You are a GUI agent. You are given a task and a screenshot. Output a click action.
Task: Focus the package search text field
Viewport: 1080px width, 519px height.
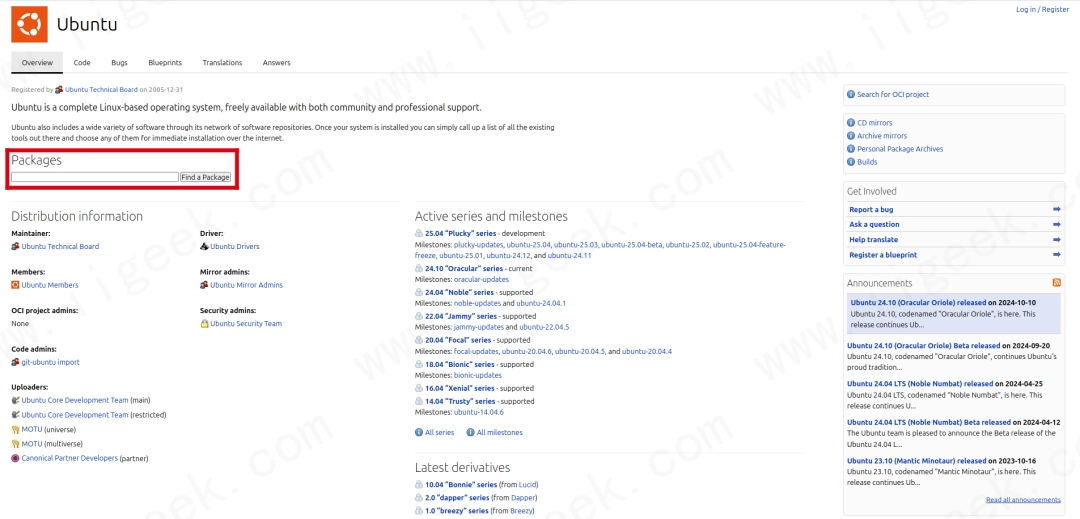click(x=95, y=177)
